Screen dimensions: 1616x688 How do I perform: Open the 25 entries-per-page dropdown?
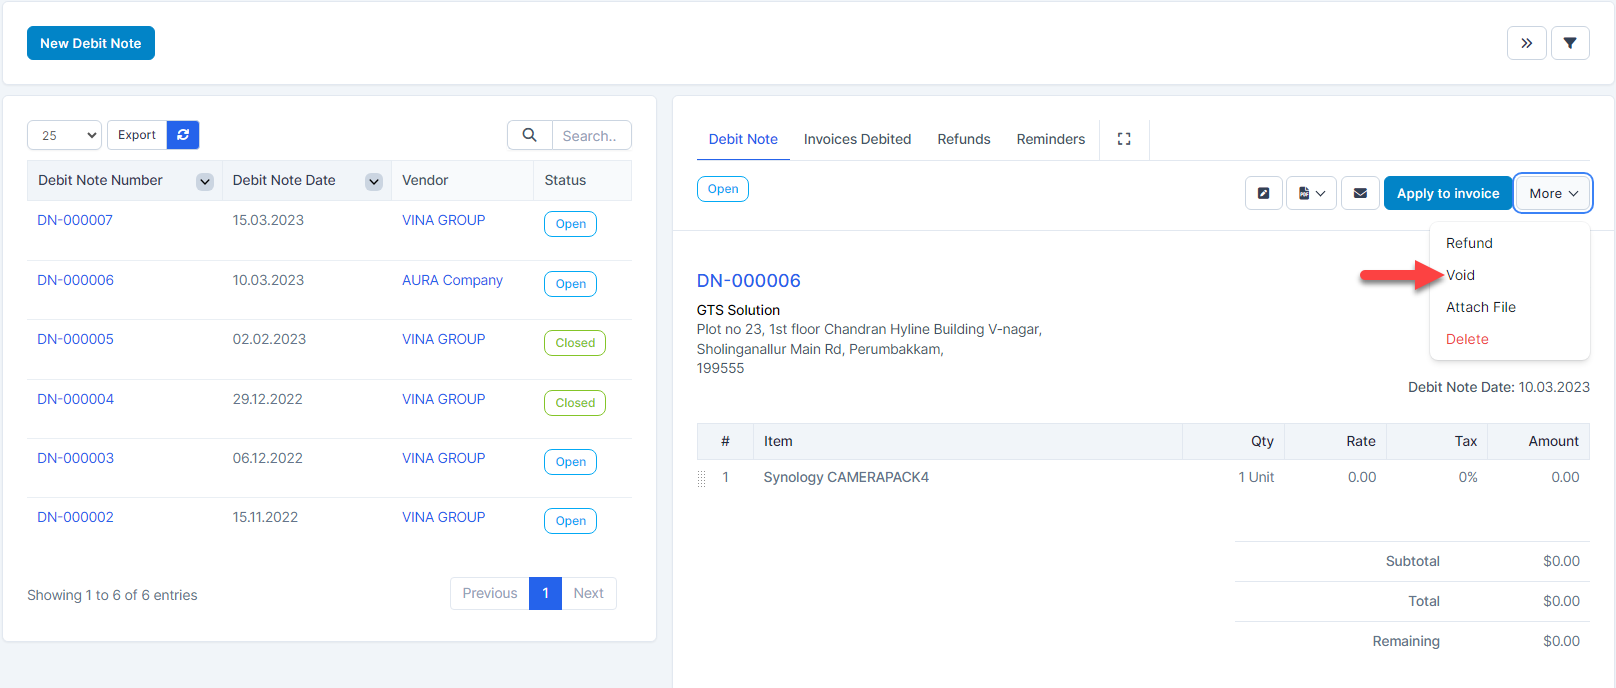pos(65,135)
